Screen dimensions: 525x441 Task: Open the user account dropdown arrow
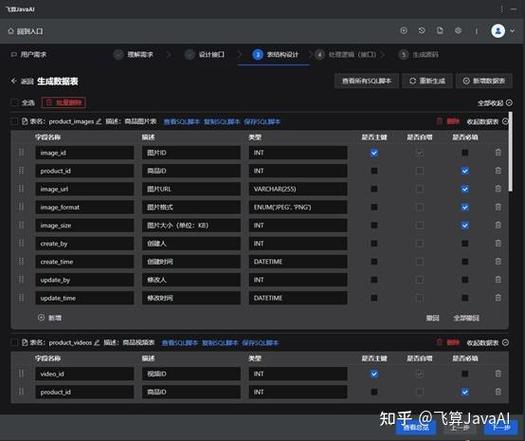tap(512, 31)
